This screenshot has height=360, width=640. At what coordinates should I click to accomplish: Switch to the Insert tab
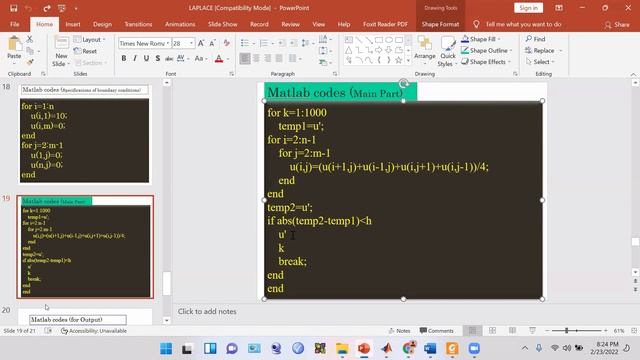[73, 24]
